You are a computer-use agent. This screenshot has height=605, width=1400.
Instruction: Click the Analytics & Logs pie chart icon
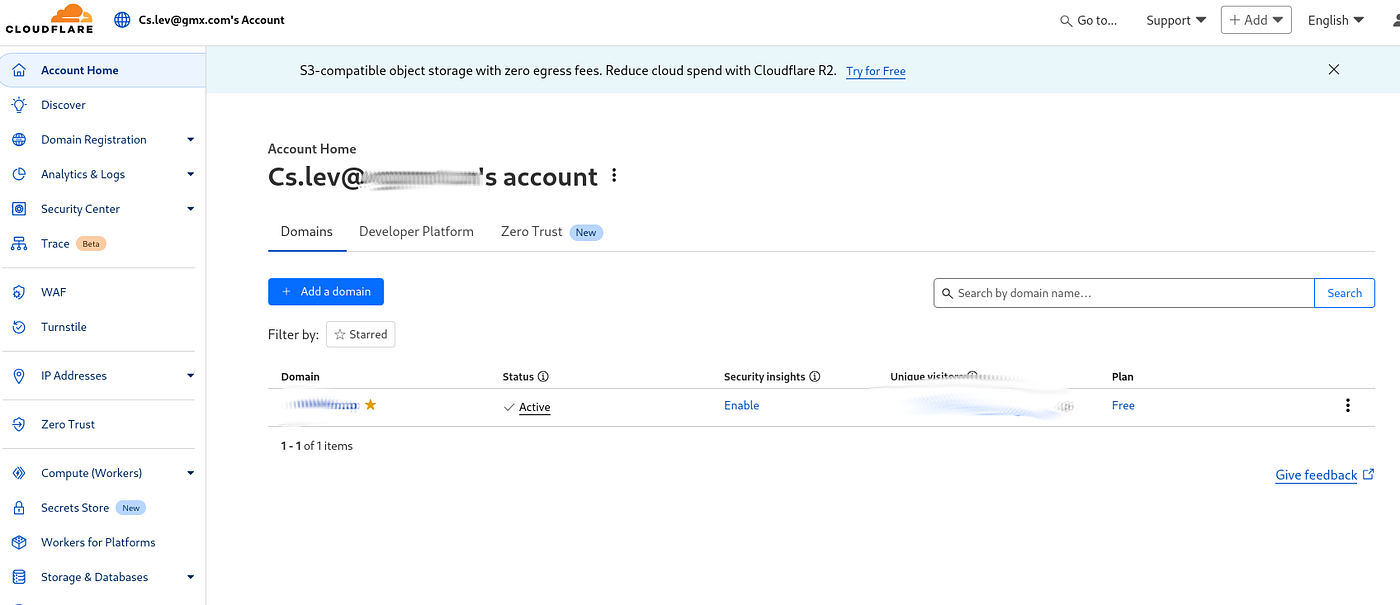(19, 174)
